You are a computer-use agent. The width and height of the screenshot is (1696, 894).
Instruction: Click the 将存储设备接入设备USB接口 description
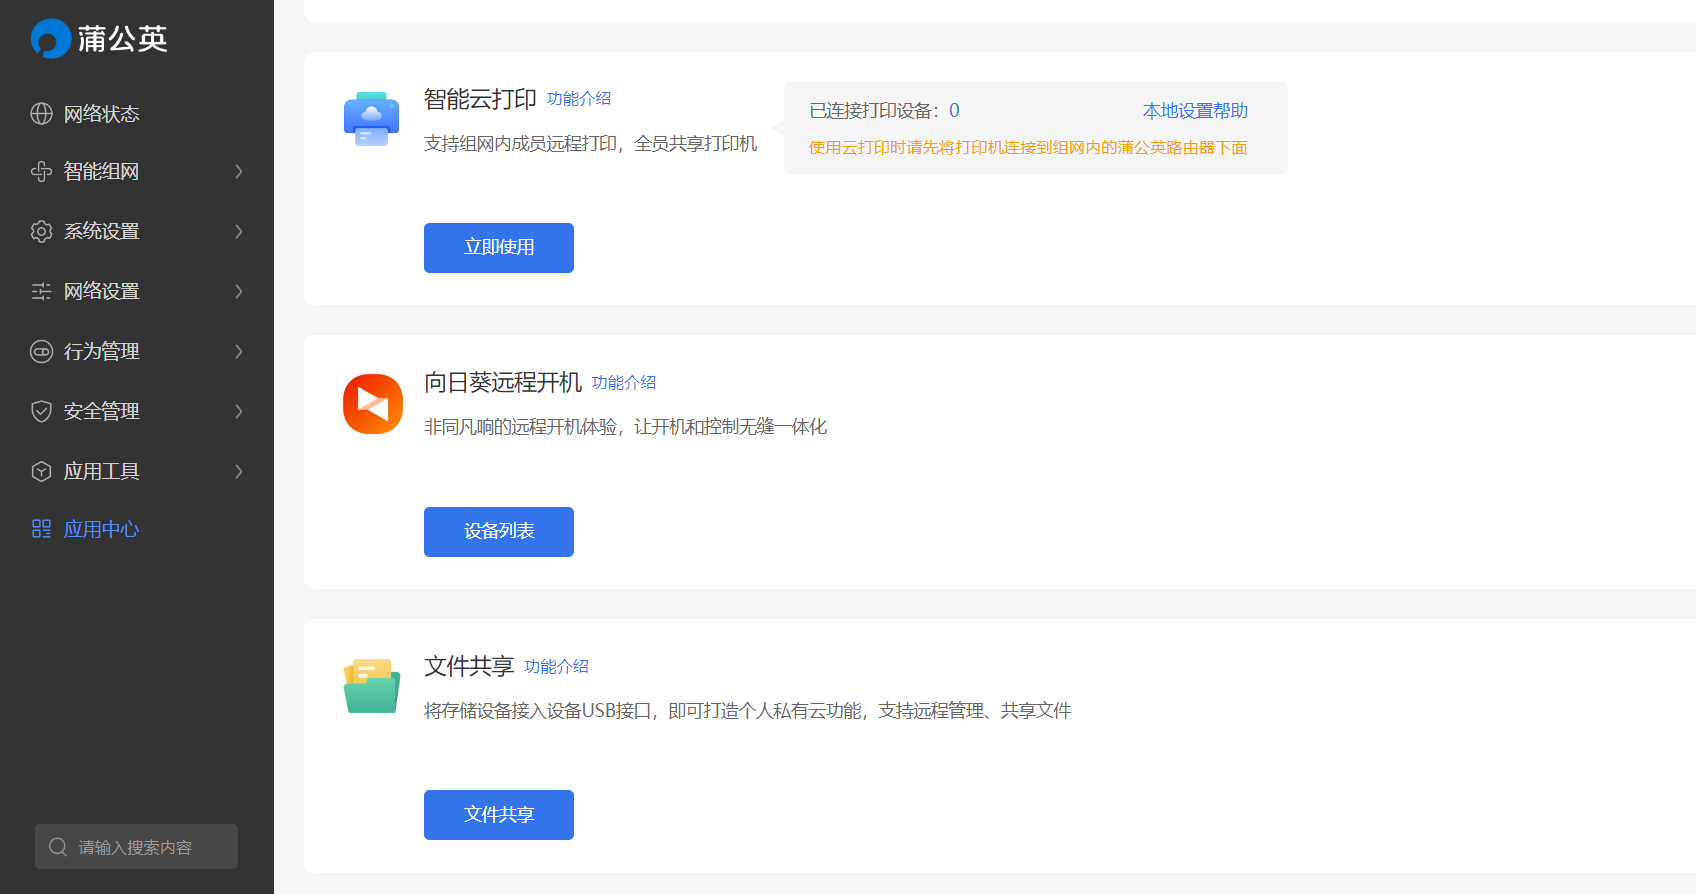click(x=748, y=711)
